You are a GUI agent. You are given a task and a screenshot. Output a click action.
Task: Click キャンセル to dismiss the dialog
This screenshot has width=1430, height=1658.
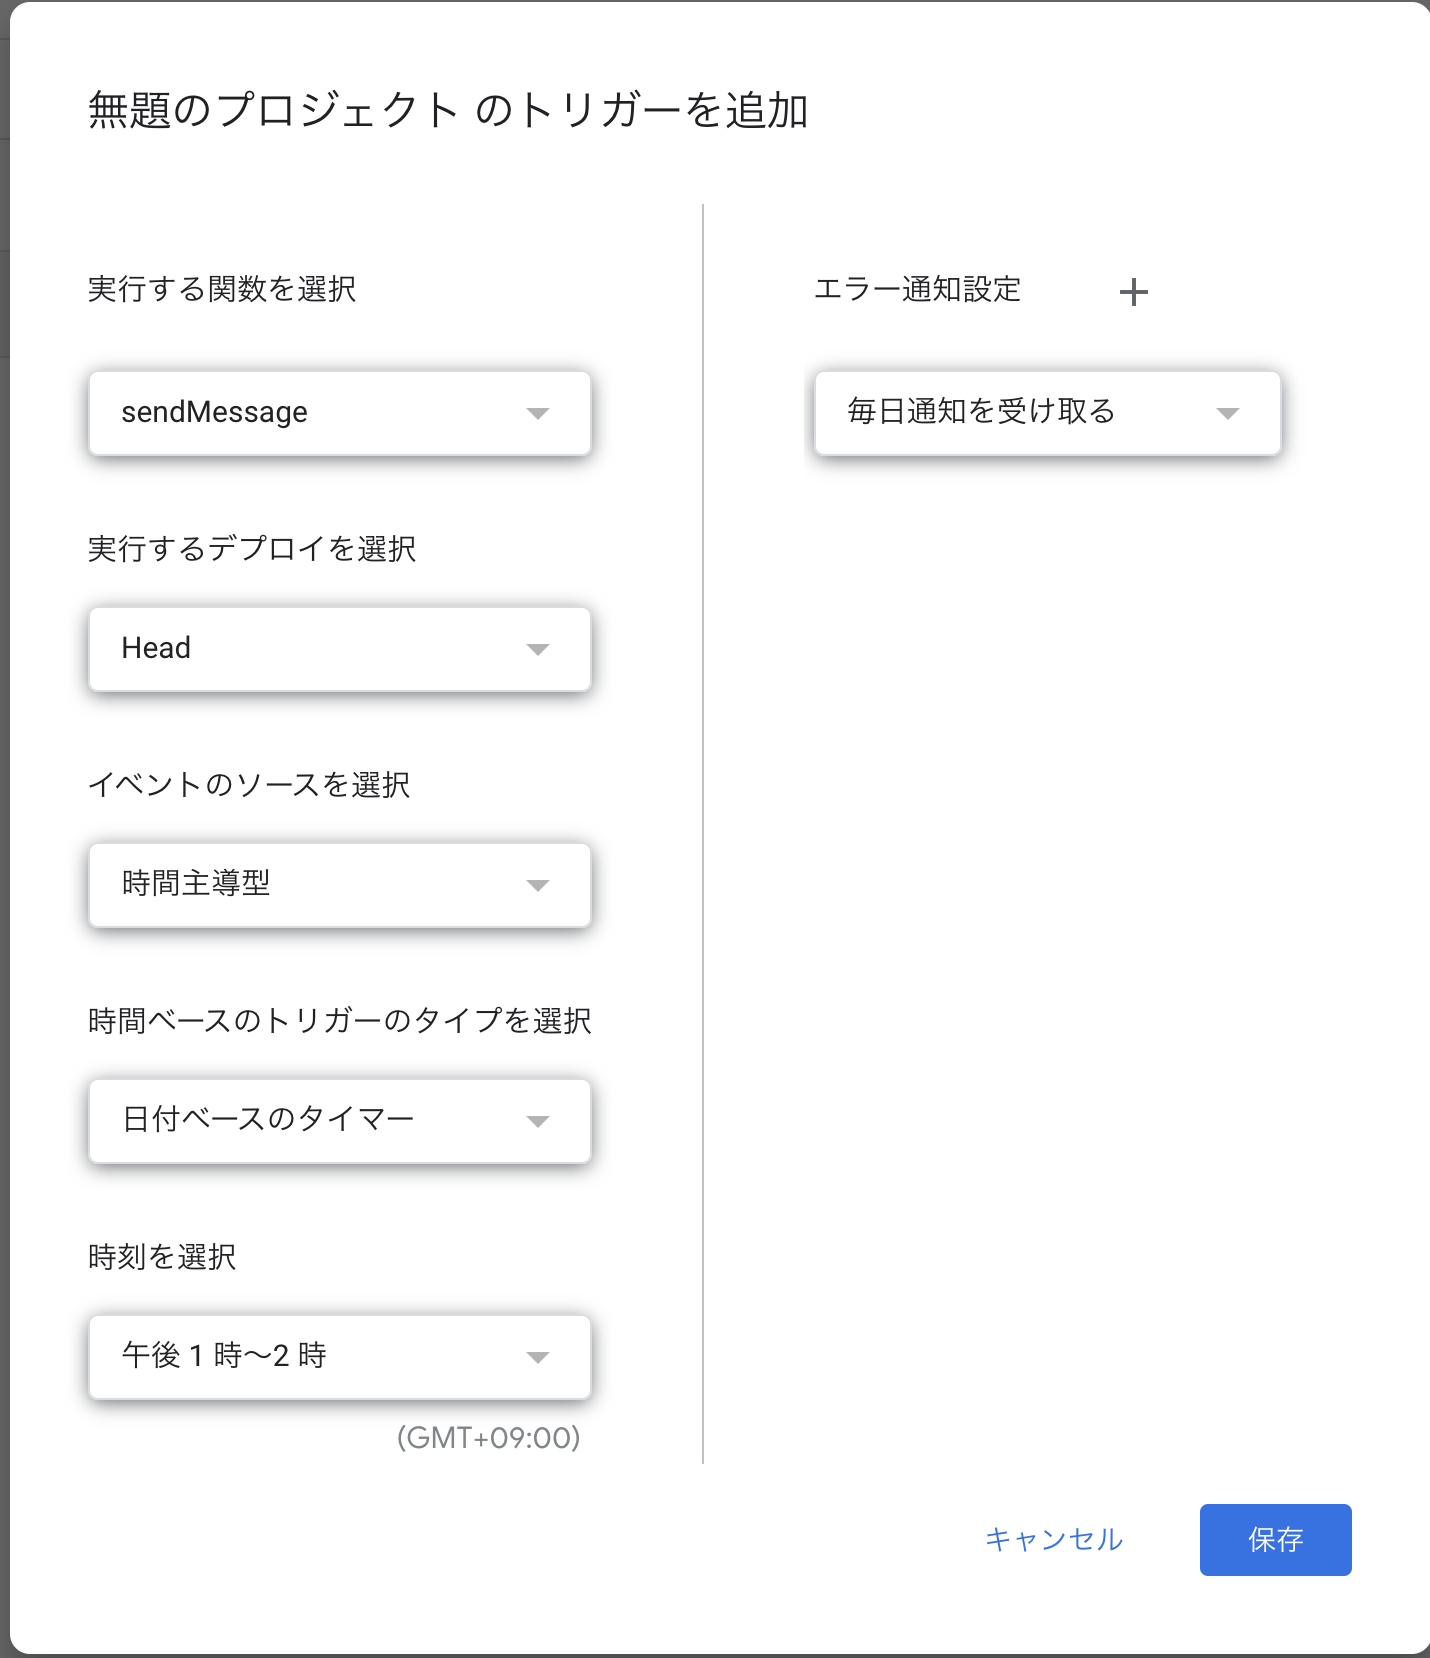1053,1540
